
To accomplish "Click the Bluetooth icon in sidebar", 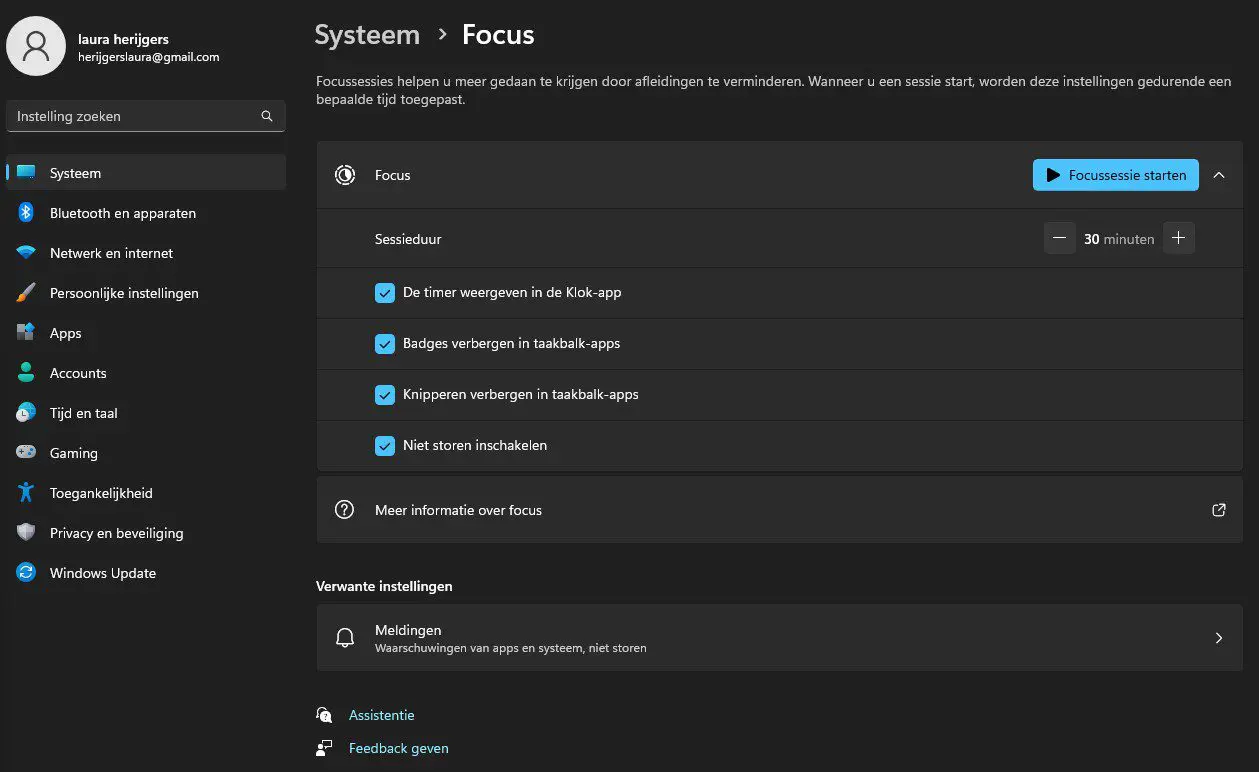I will [x=26, y=213].
